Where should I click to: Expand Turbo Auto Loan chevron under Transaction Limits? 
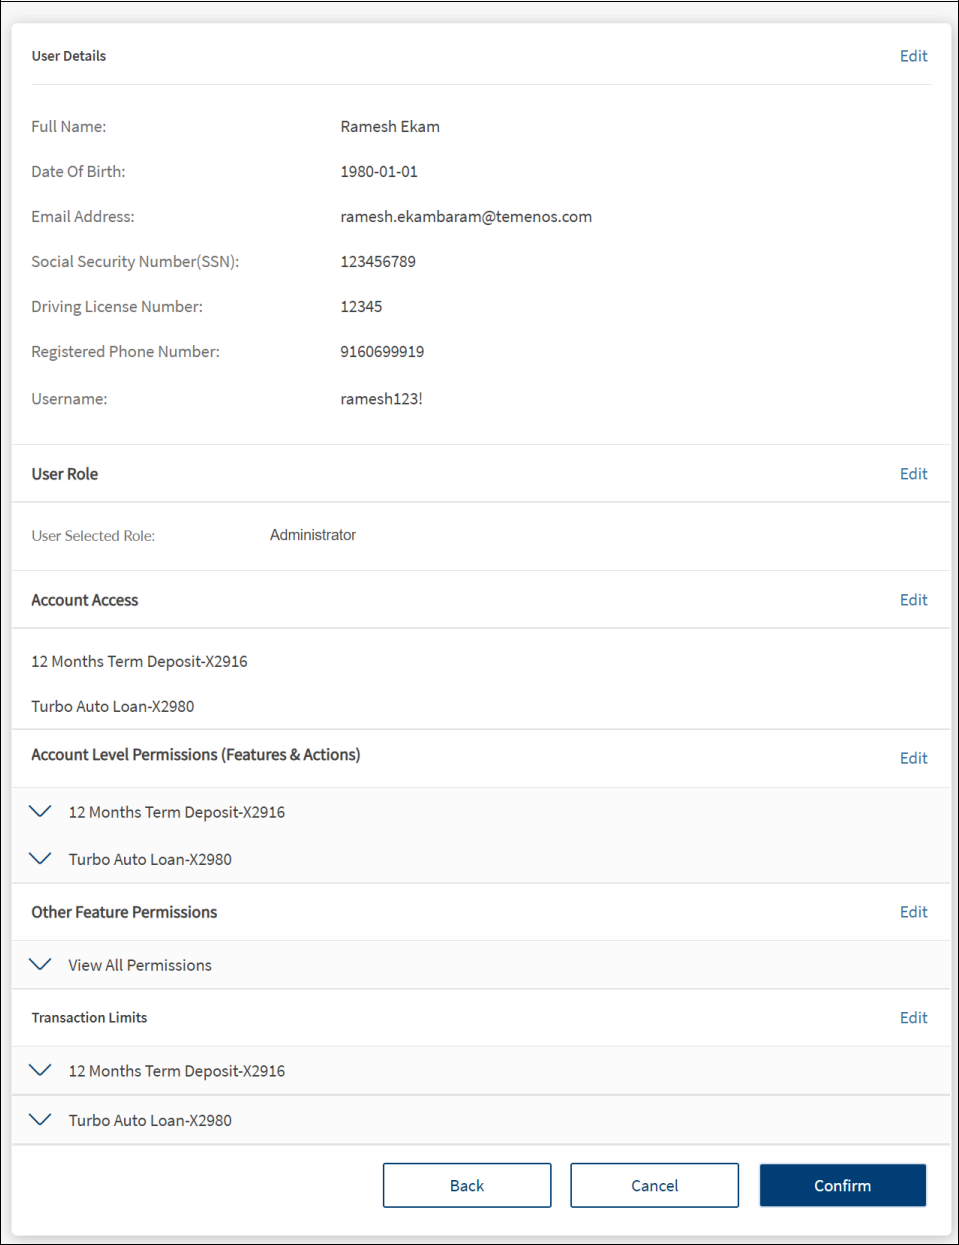pyautogui.click(x=40, y=1119)
